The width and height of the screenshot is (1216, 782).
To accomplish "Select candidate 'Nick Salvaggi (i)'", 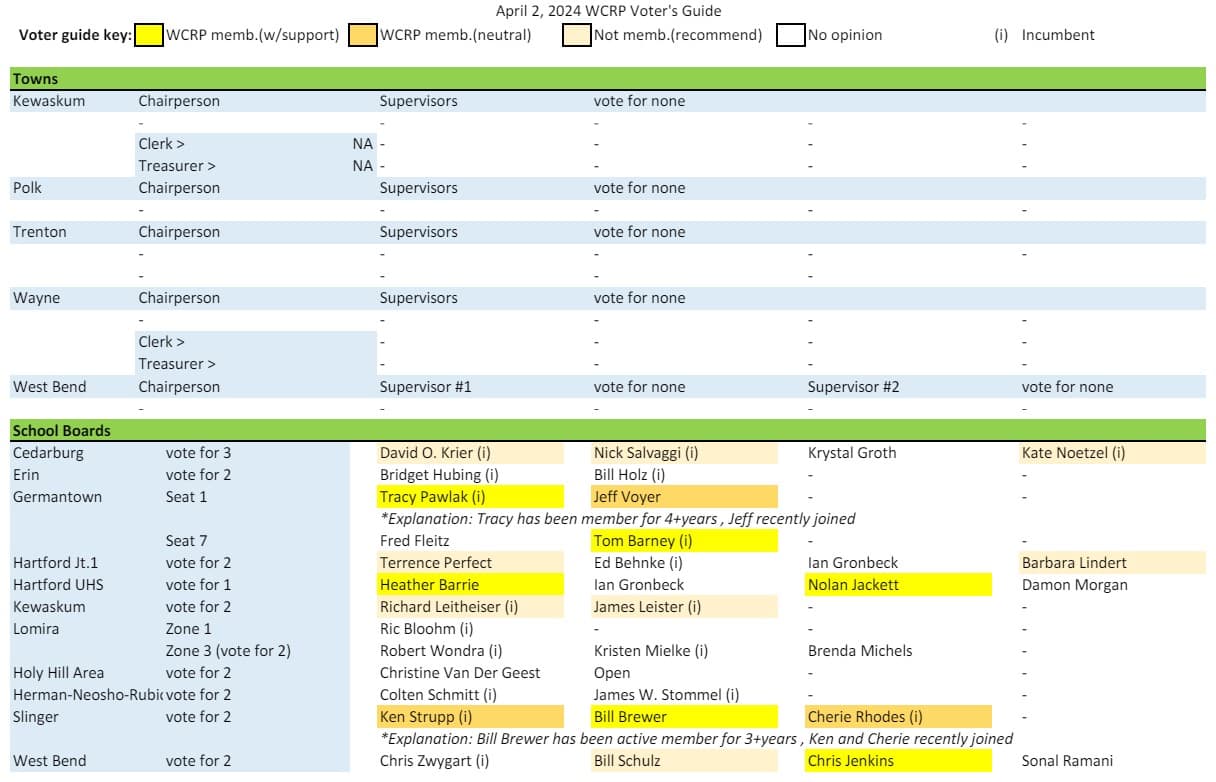I will pos(685,452).
